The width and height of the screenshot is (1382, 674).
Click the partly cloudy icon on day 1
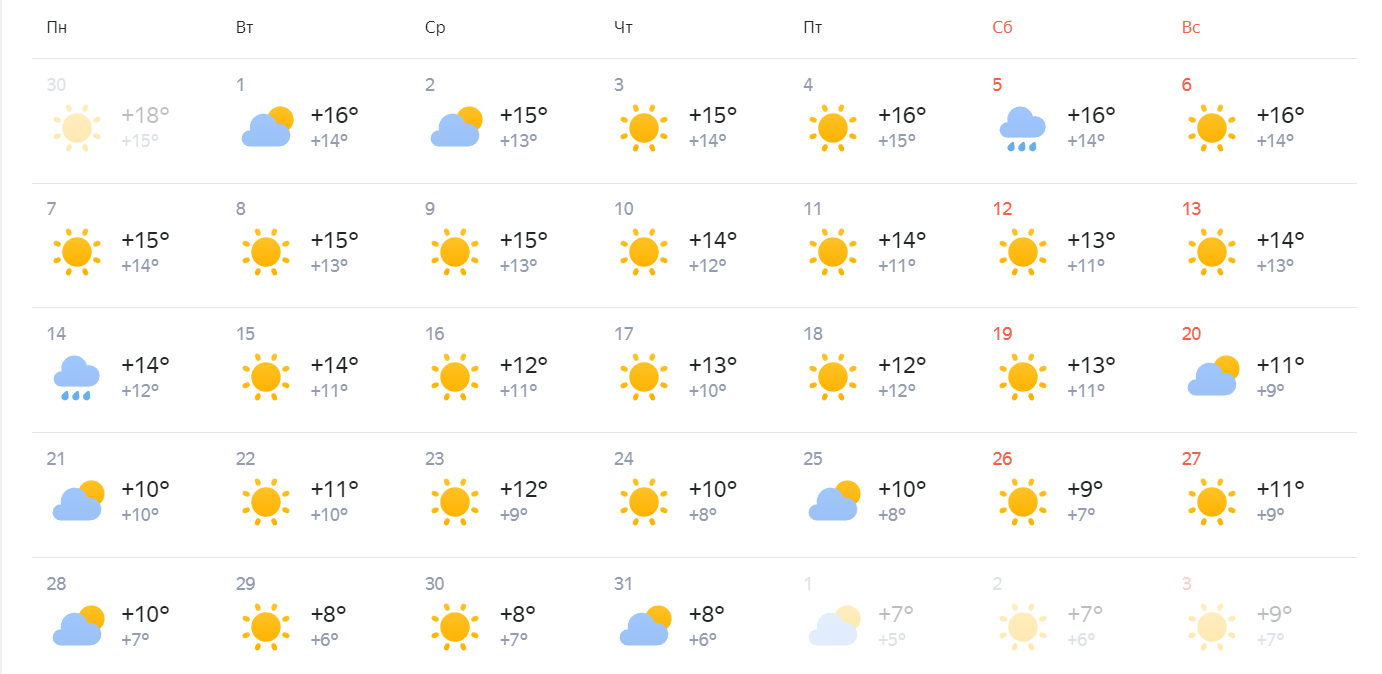(267, 127)
